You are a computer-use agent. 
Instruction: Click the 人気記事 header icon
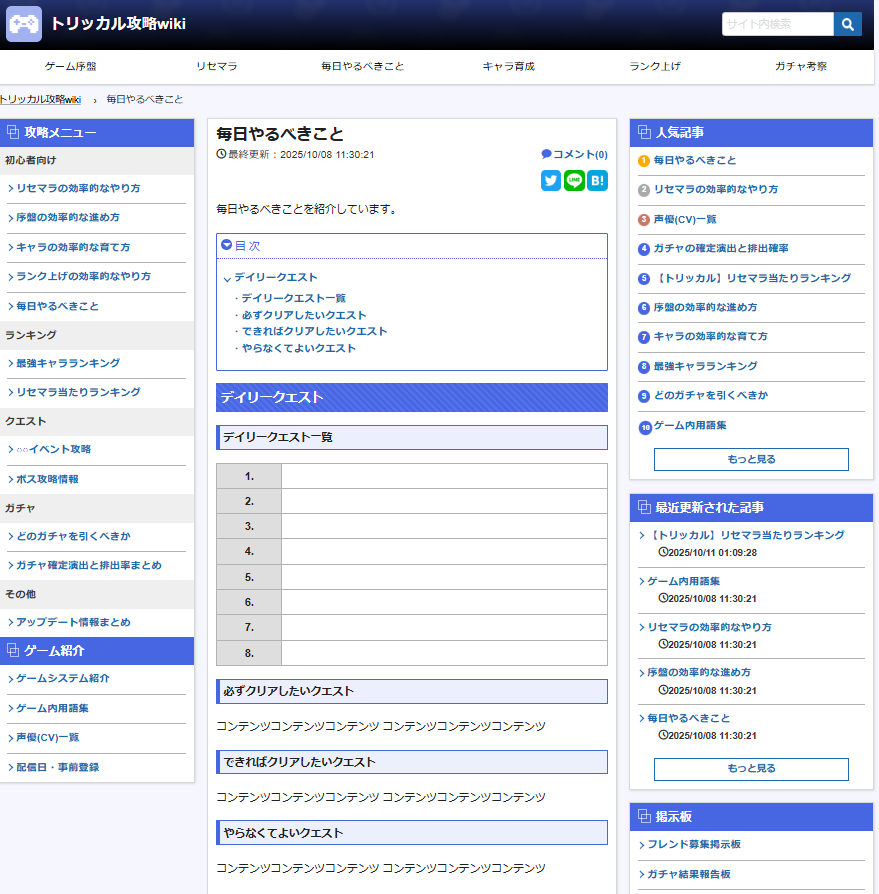(643, 132)
